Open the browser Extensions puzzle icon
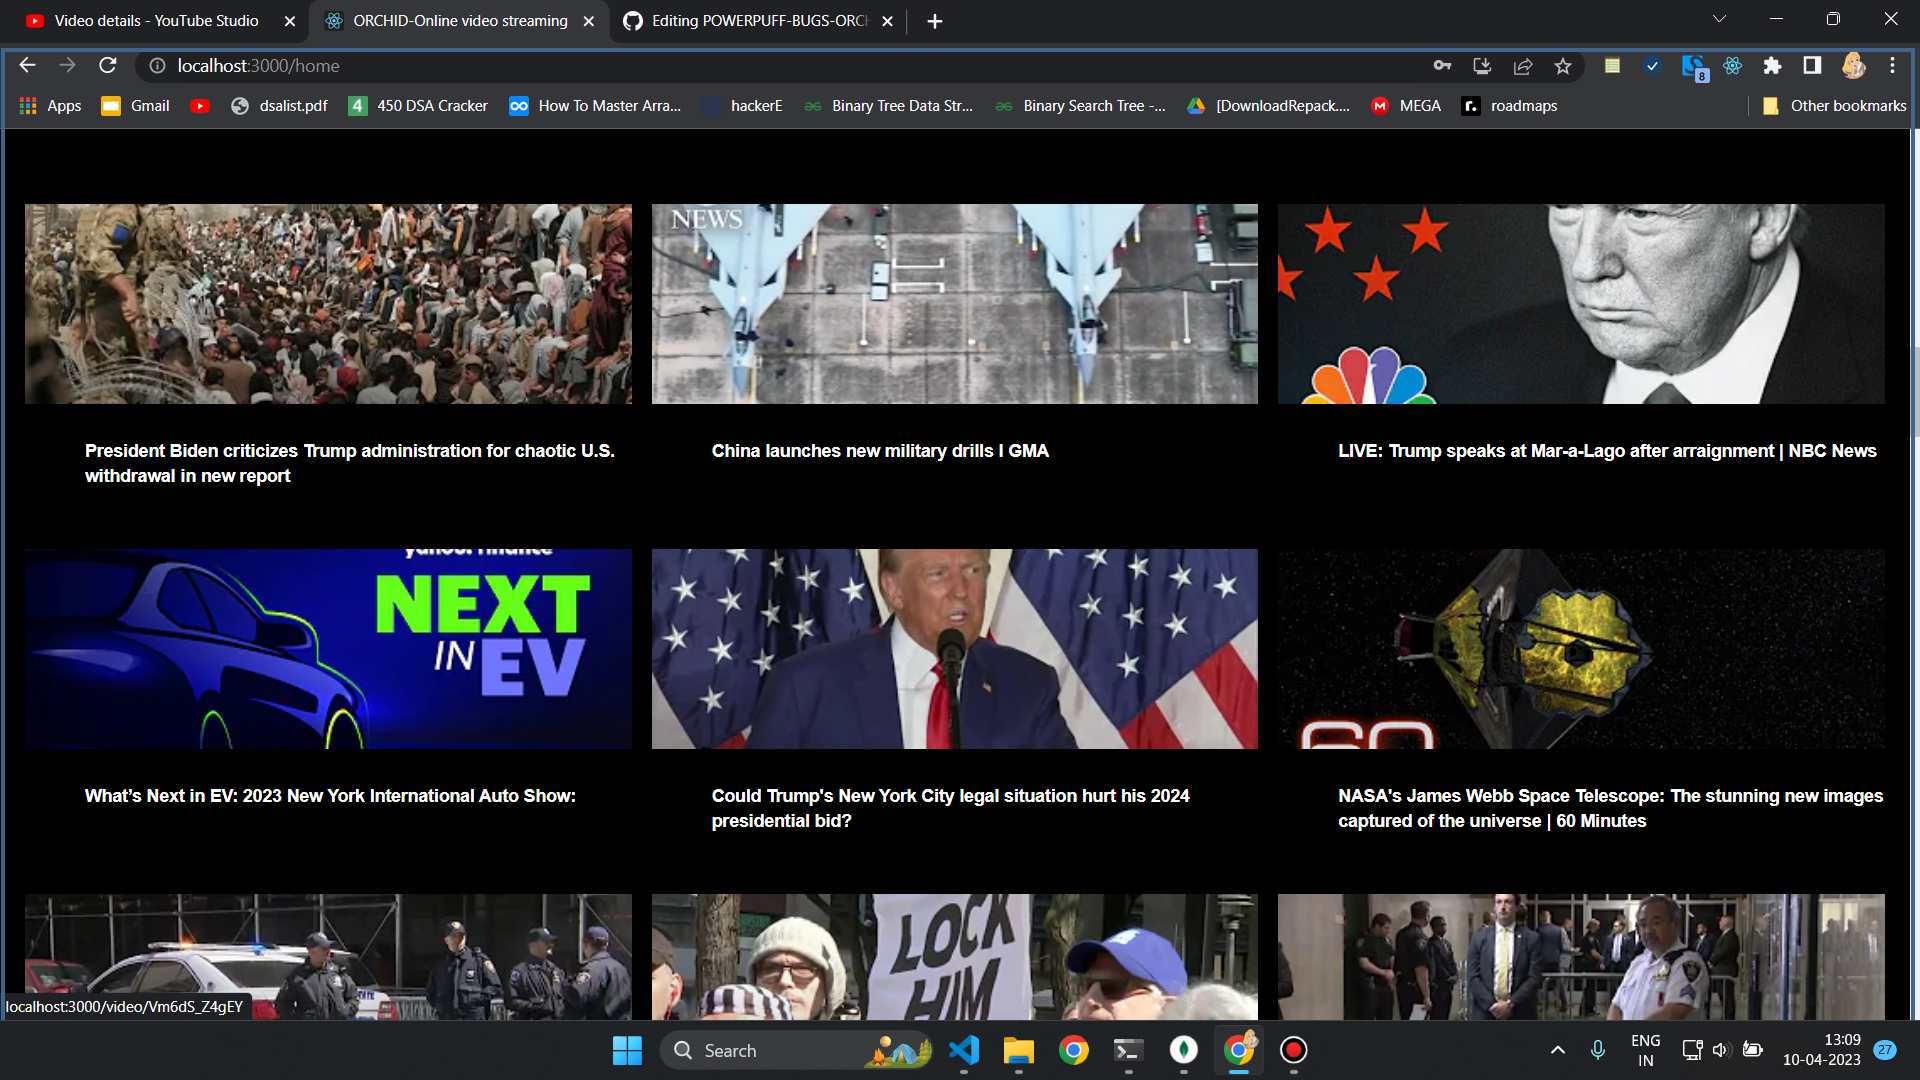Image resolution: width=1920 pixels, height=1080 pixels. pyautogui.click(x=1772, y=66)
